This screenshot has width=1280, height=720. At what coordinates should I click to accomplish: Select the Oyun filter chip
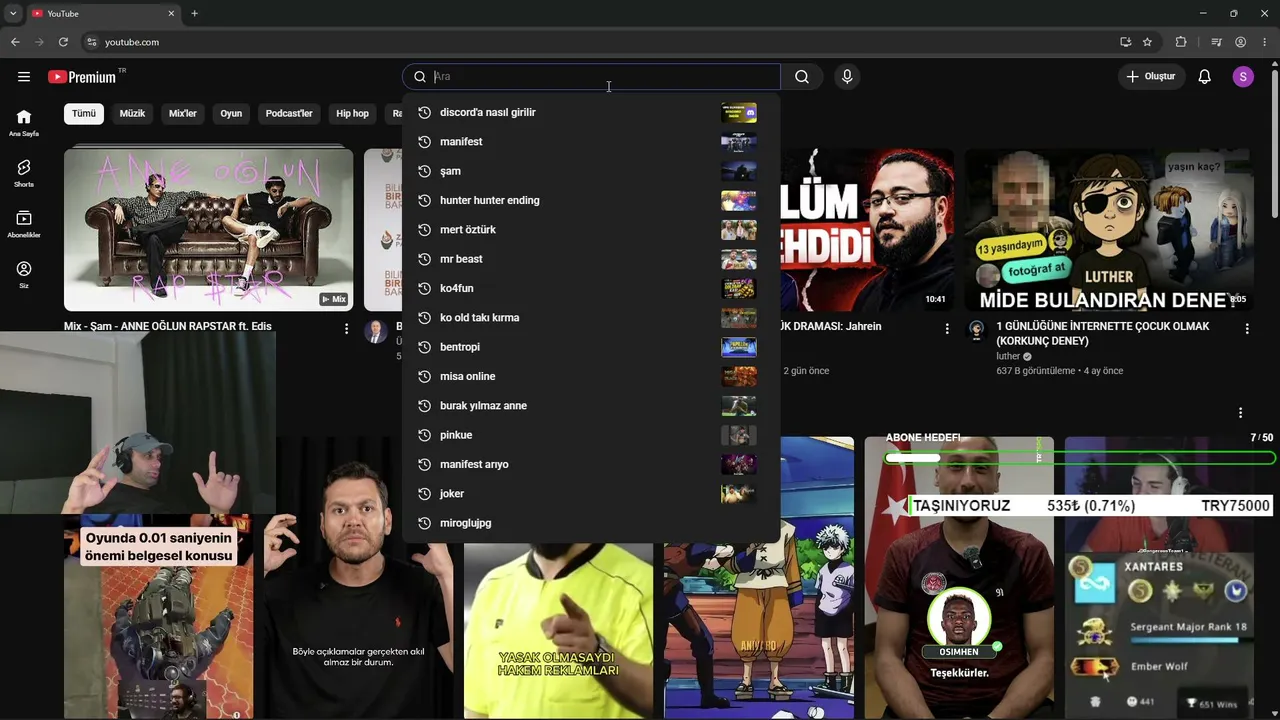coord(231,114)
